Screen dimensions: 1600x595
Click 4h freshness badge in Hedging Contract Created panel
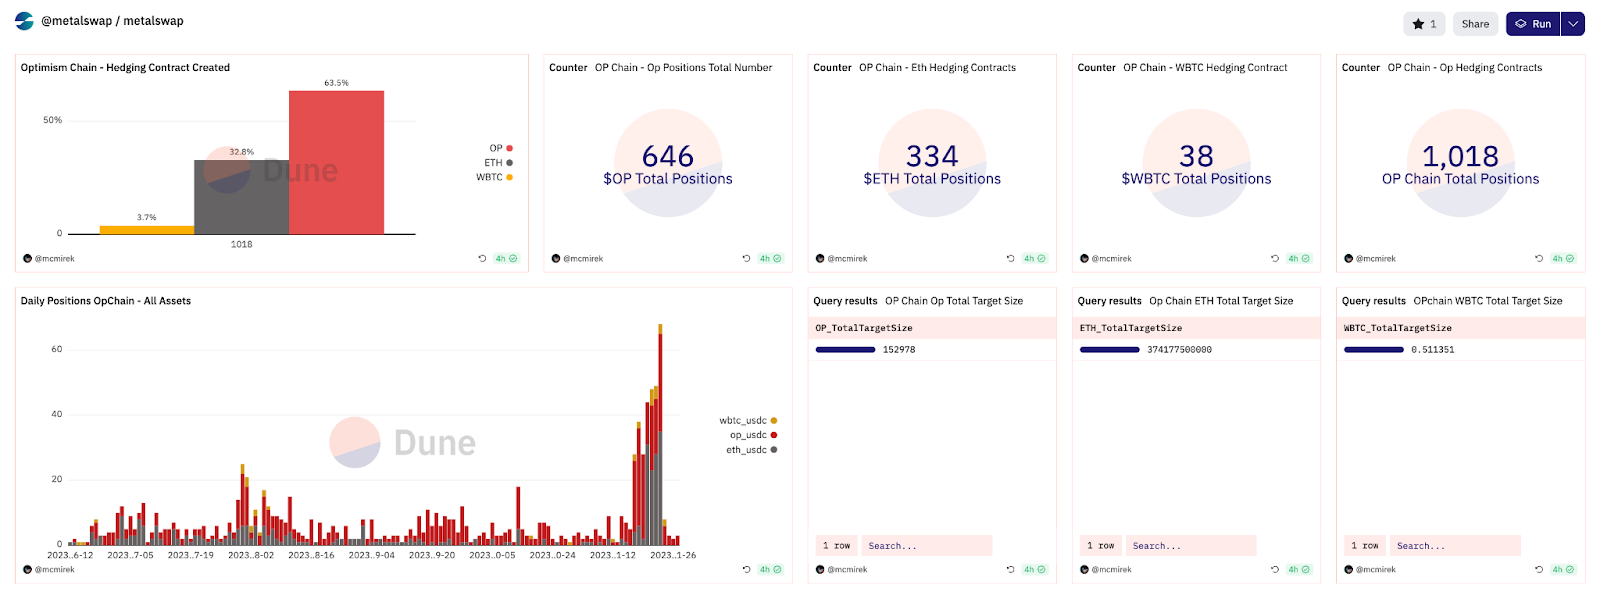[506, 259]
